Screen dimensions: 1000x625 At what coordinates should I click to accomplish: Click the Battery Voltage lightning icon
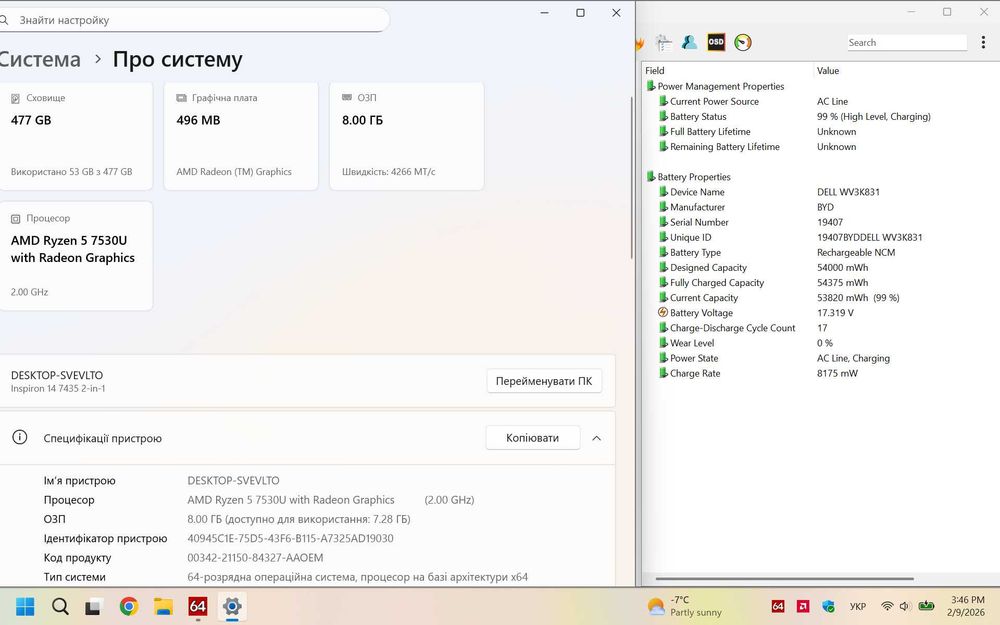(x=663, y=312)
